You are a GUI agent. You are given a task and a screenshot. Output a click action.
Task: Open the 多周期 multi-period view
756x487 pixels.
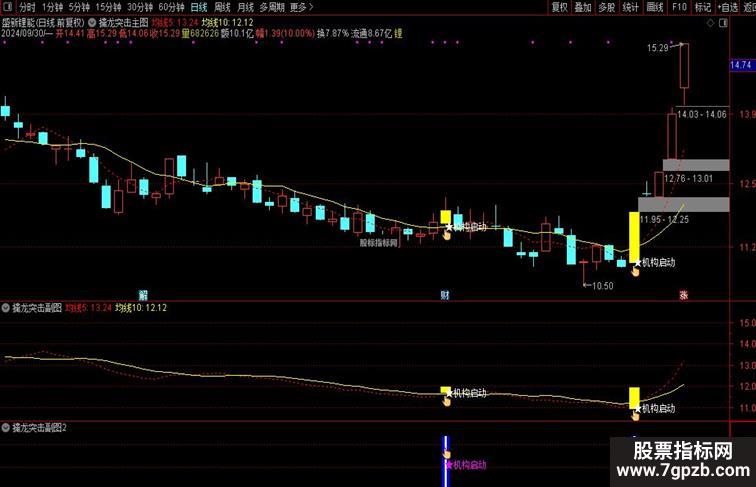[272, 7]
